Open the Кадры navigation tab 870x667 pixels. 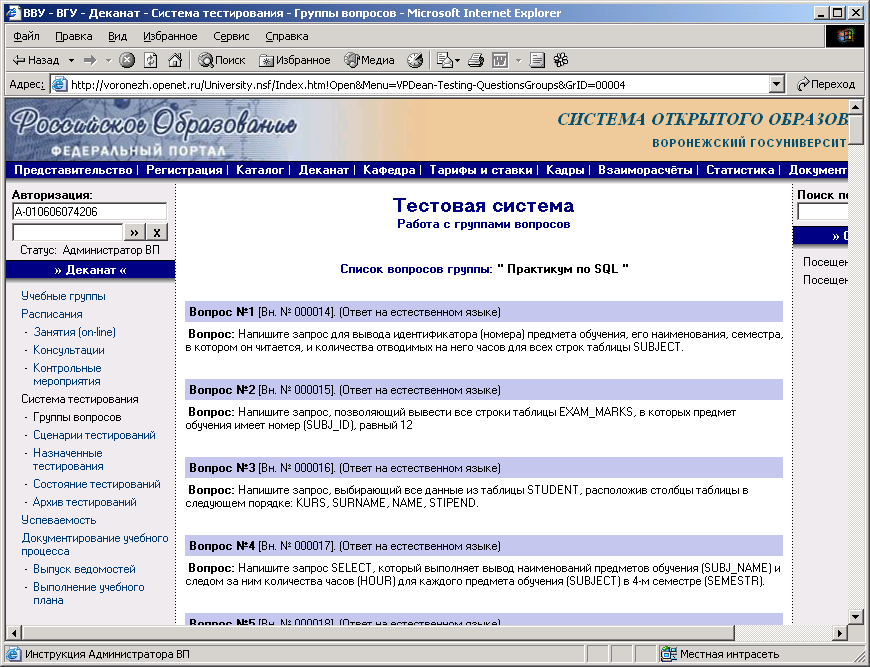click(x=565, y=170)
